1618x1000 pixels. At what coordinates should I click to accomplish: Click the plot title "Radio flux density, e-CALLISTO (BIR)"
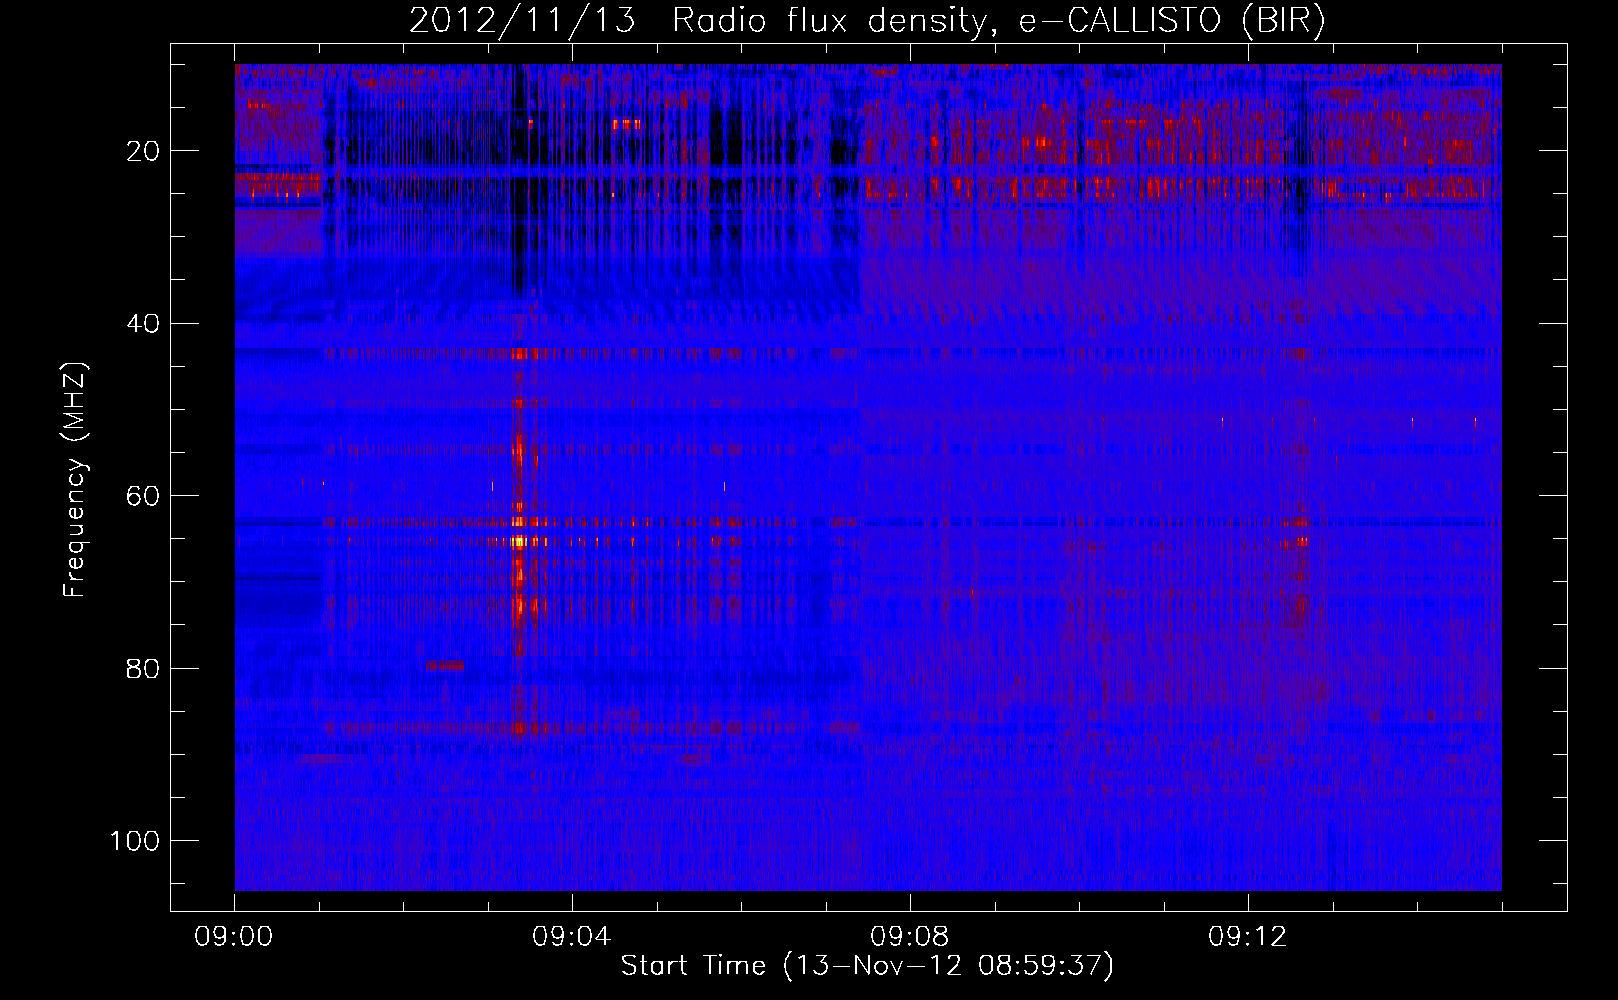998,21
